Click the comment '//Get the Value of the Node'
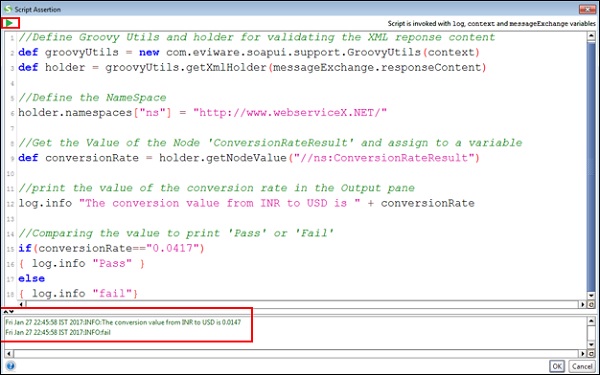600x375 pixels. (270, 143)
